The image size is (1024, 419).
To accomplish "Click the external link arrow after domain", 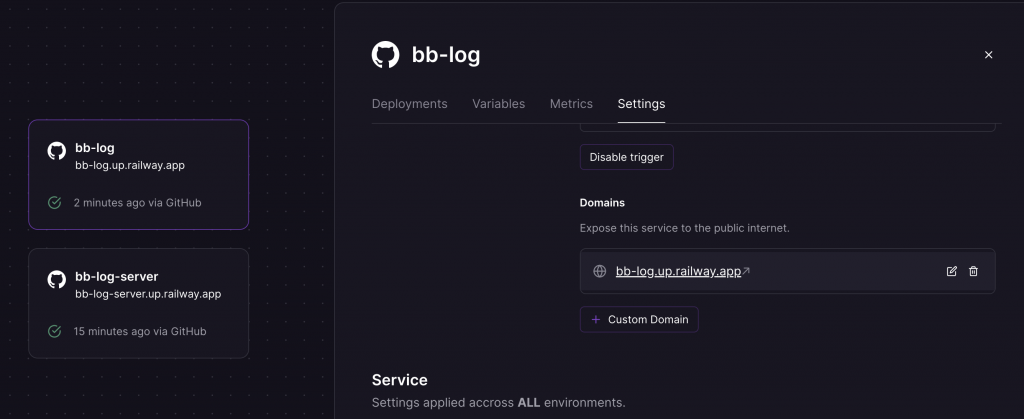I will tap(746, 271).
